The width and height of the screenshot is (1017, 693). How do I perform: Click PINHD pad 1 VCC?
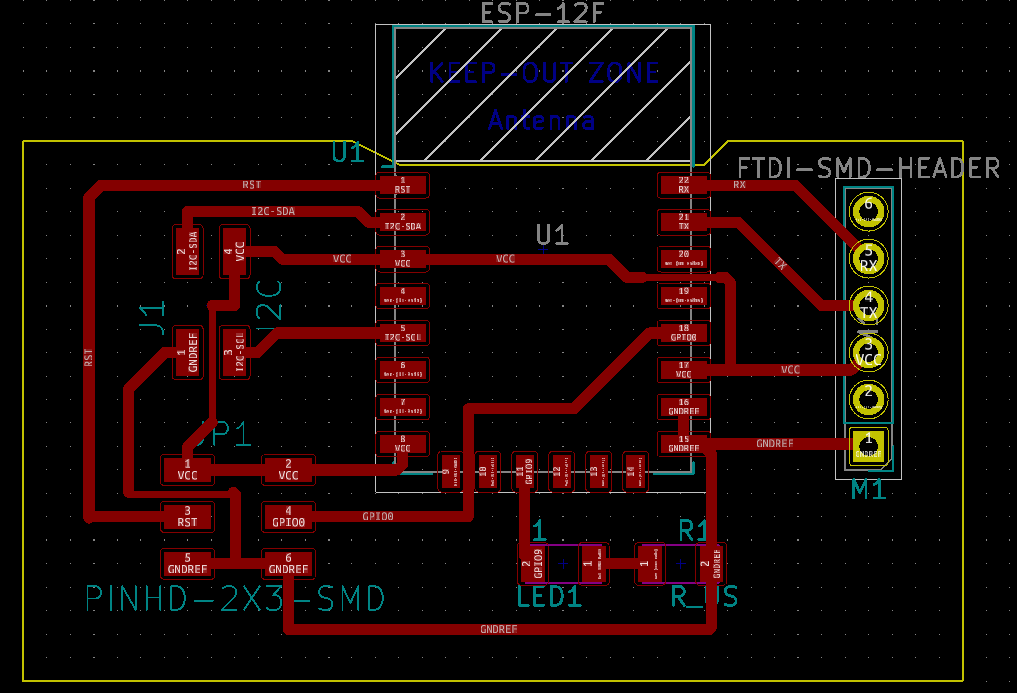click(187, 470)
